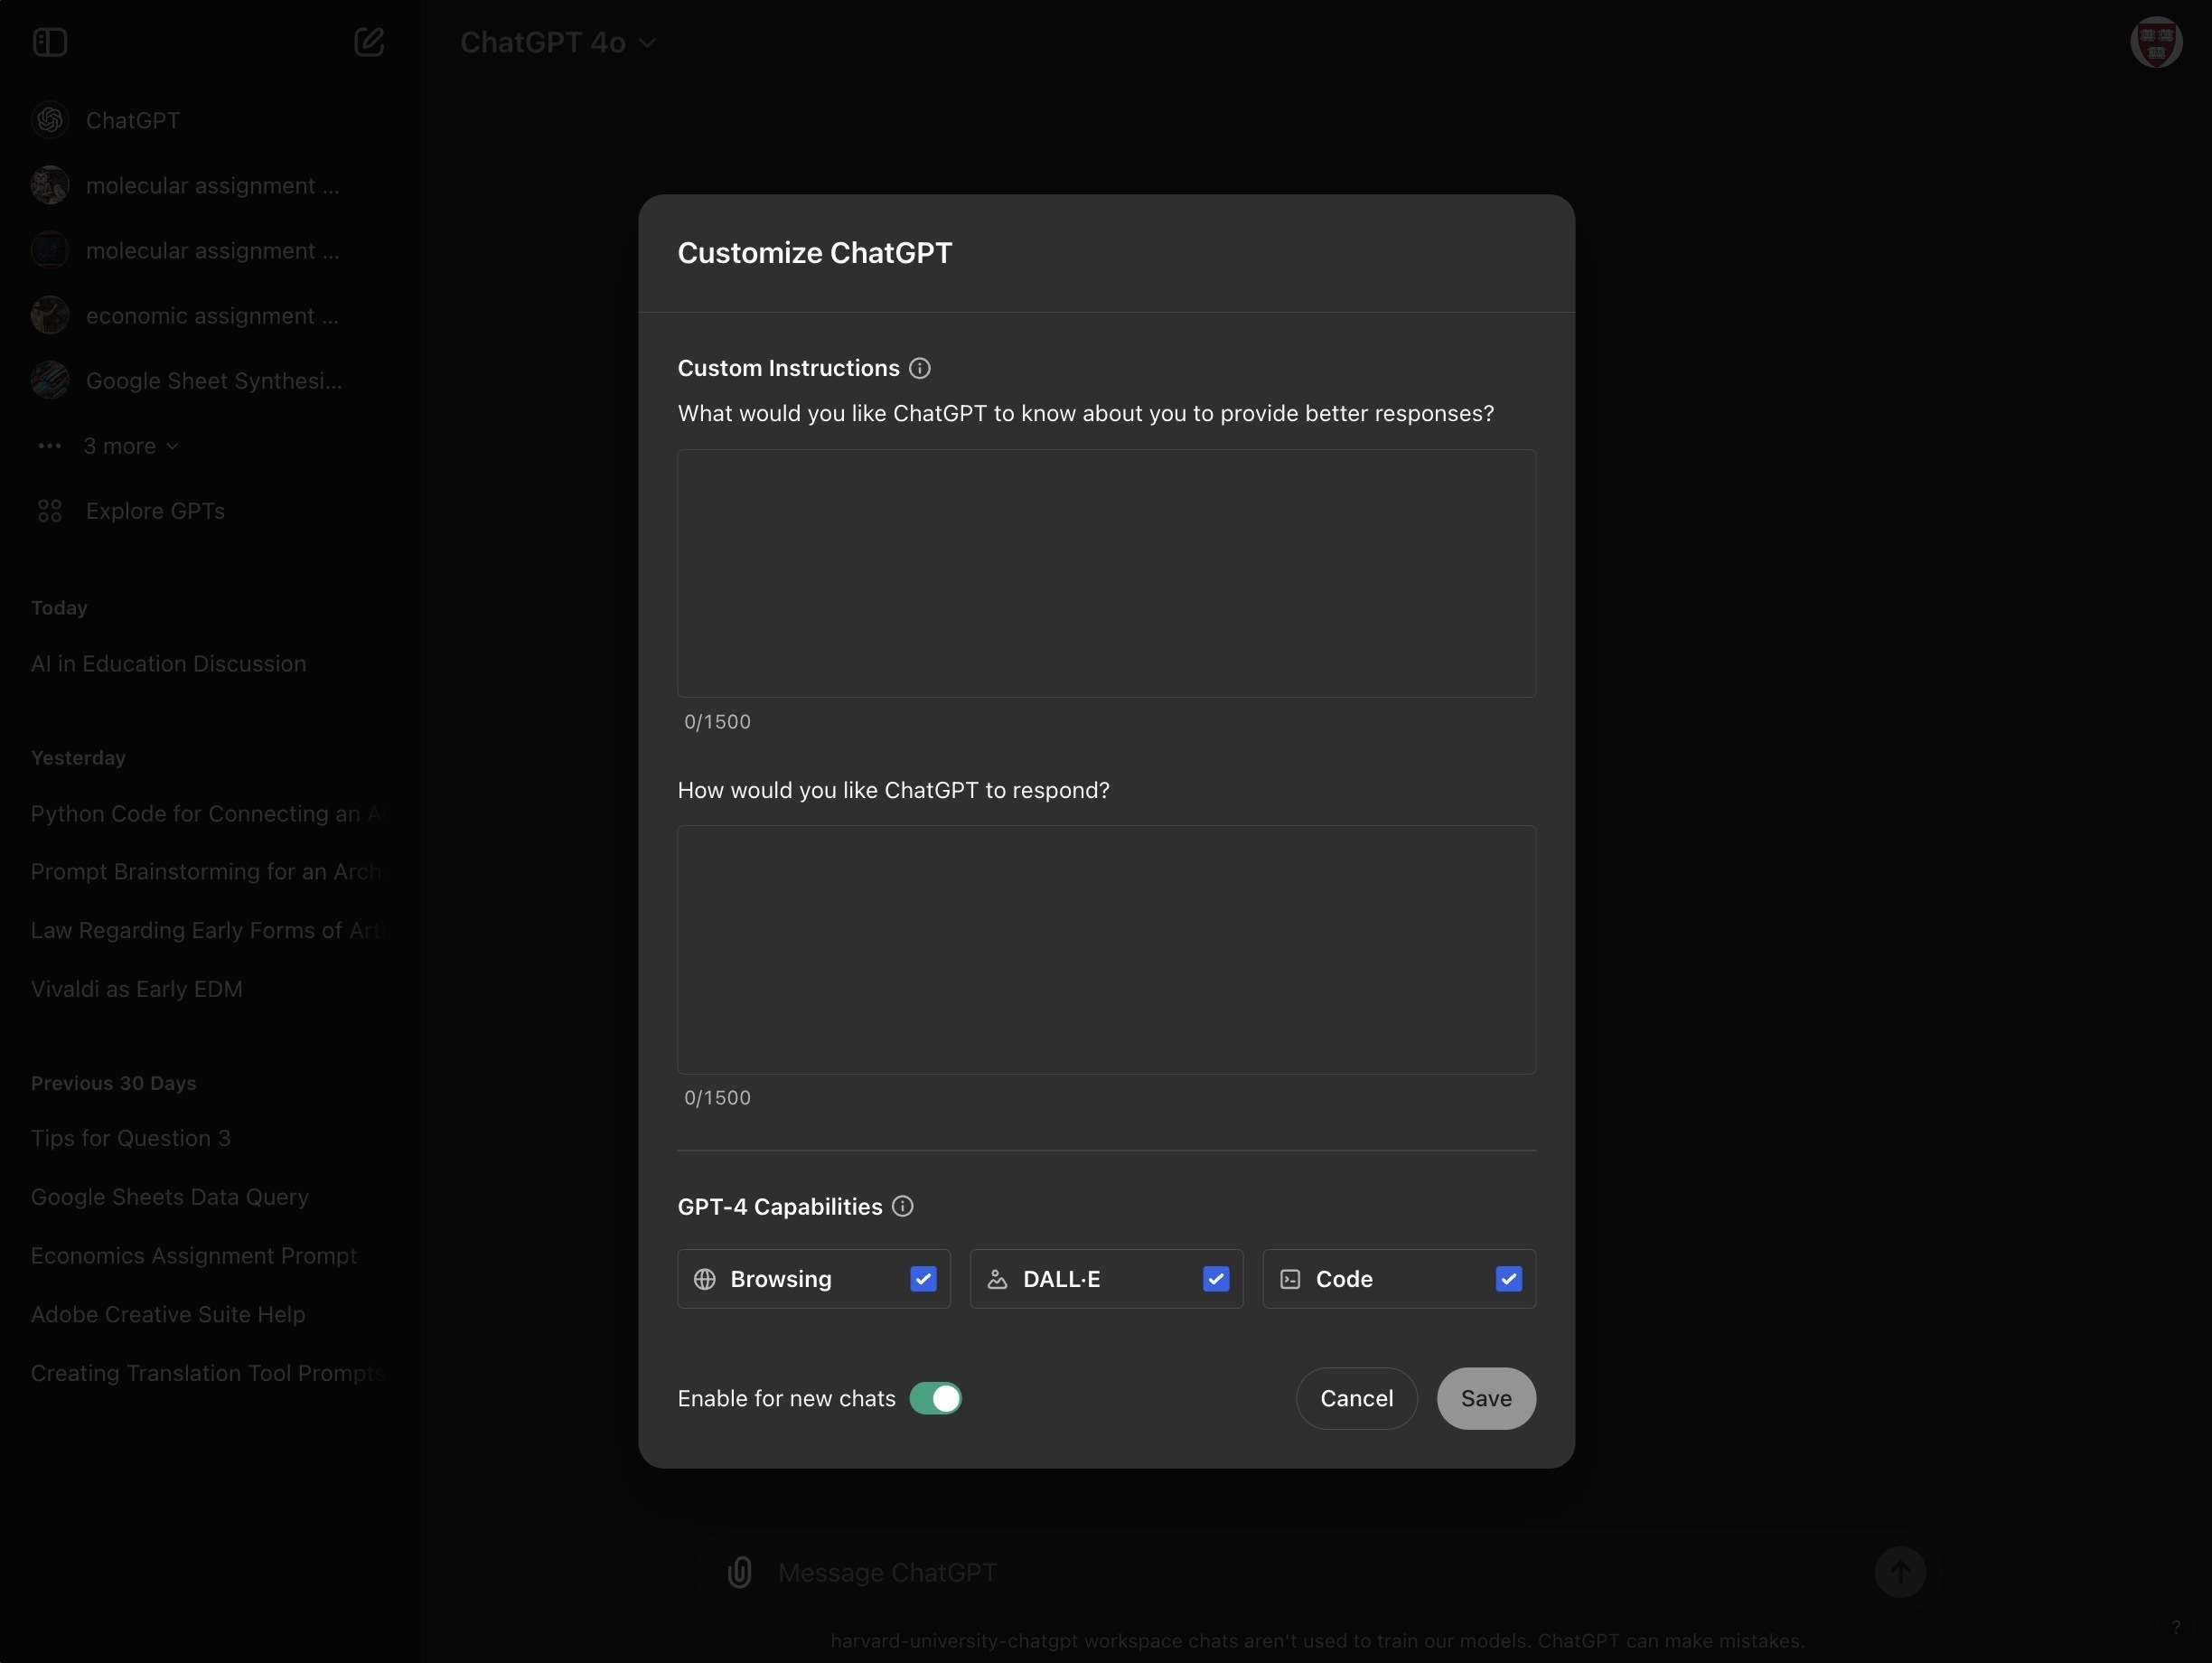This screenshot has width=2212, height=1663.
Task: Uncheck the DALL·E capability checkbox
Action: [1215, 1279]
